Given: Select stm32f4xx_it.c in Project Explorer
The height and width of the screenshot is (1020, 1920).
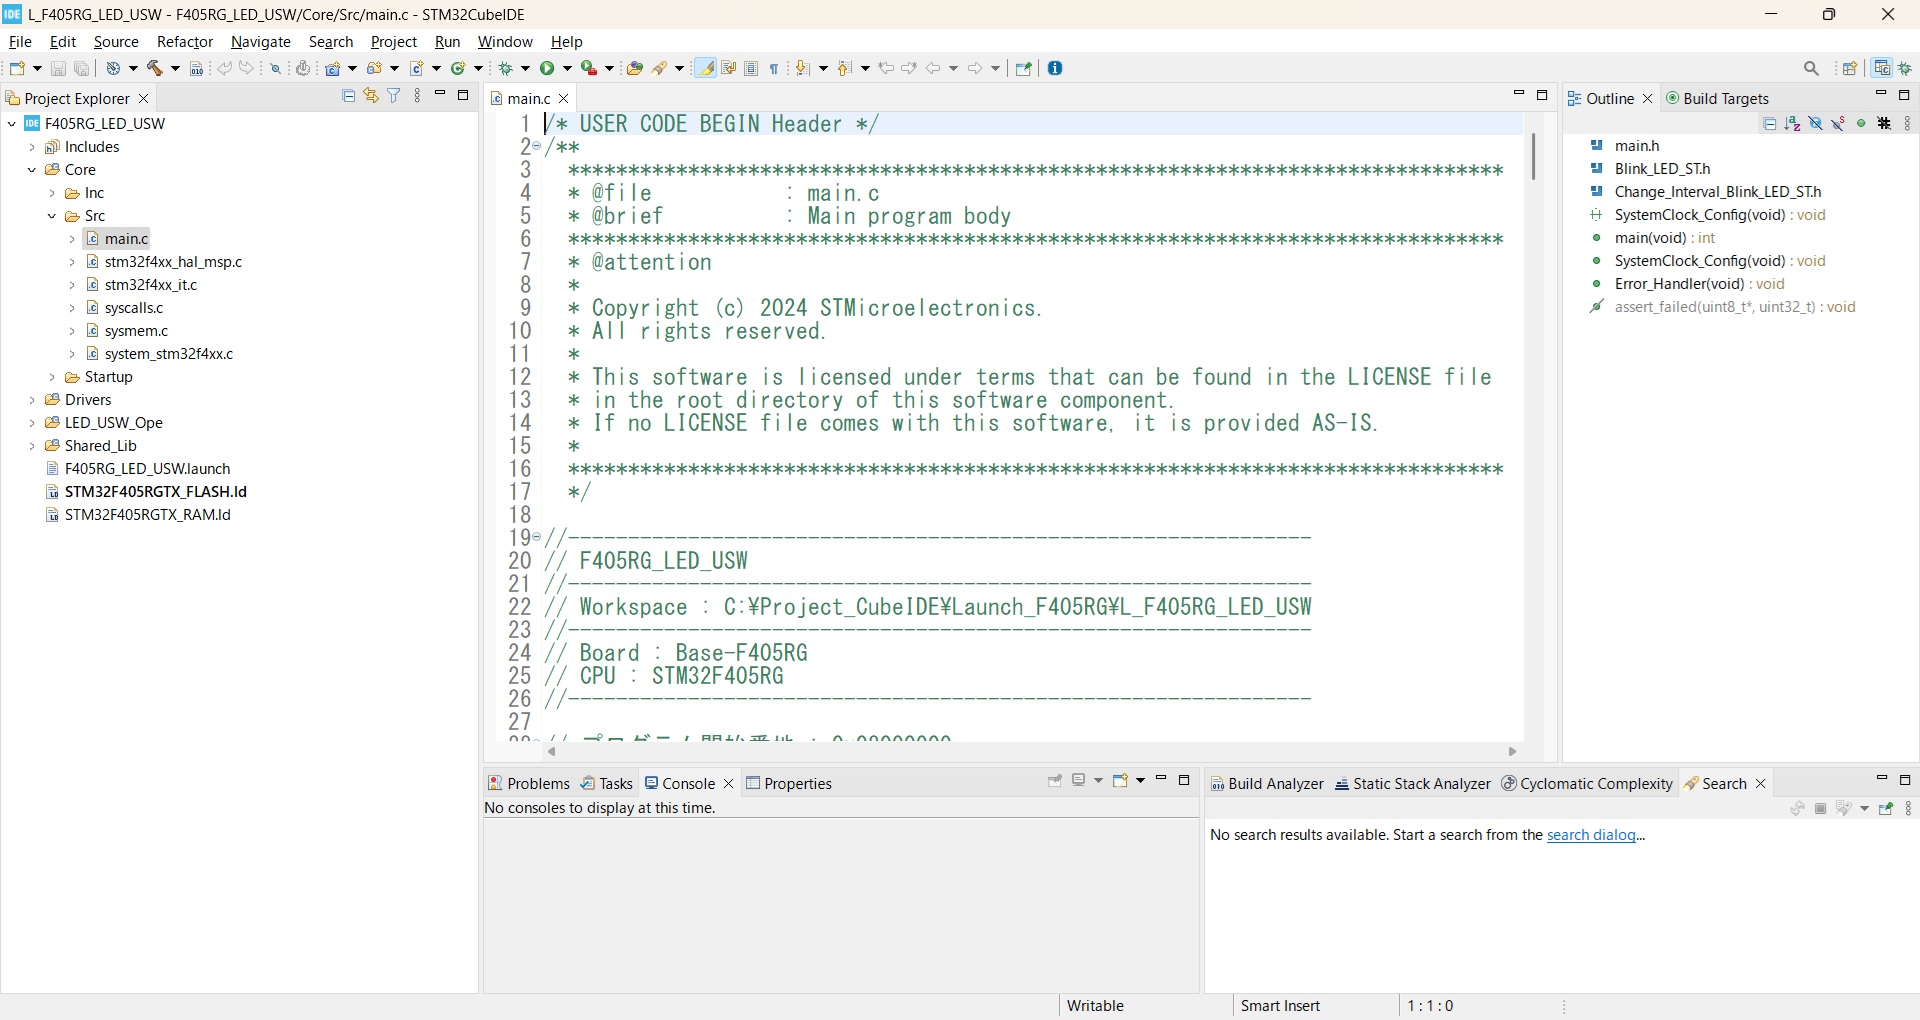Looking at the screenshot, I should (x=151, y=285).
